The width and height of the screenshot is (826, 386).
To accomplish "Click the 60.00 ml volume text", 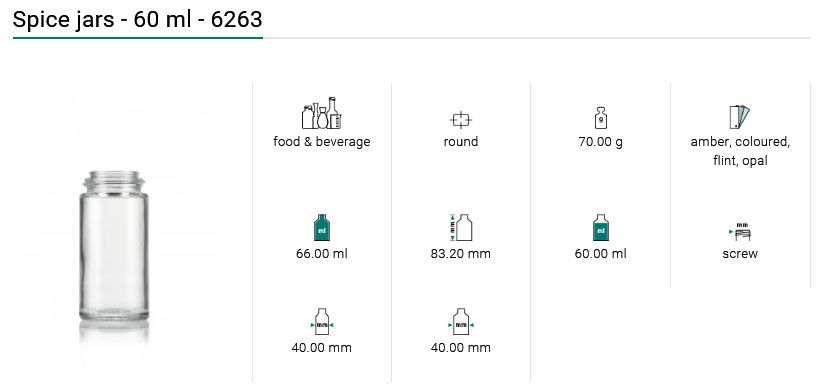I will (601, 253).
